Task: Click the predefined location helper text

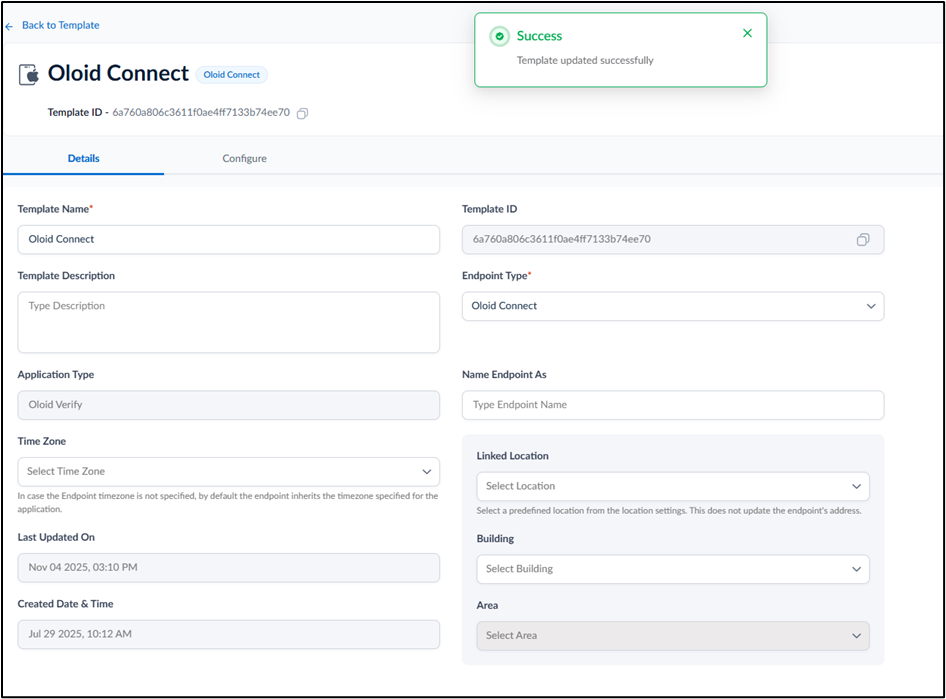Action: [668, 511]
